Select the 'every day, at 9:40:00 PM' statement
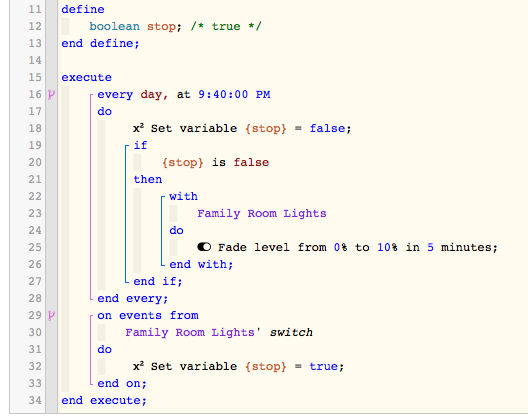The width and height of the screenshot is (528, 419). coord(184,95)
